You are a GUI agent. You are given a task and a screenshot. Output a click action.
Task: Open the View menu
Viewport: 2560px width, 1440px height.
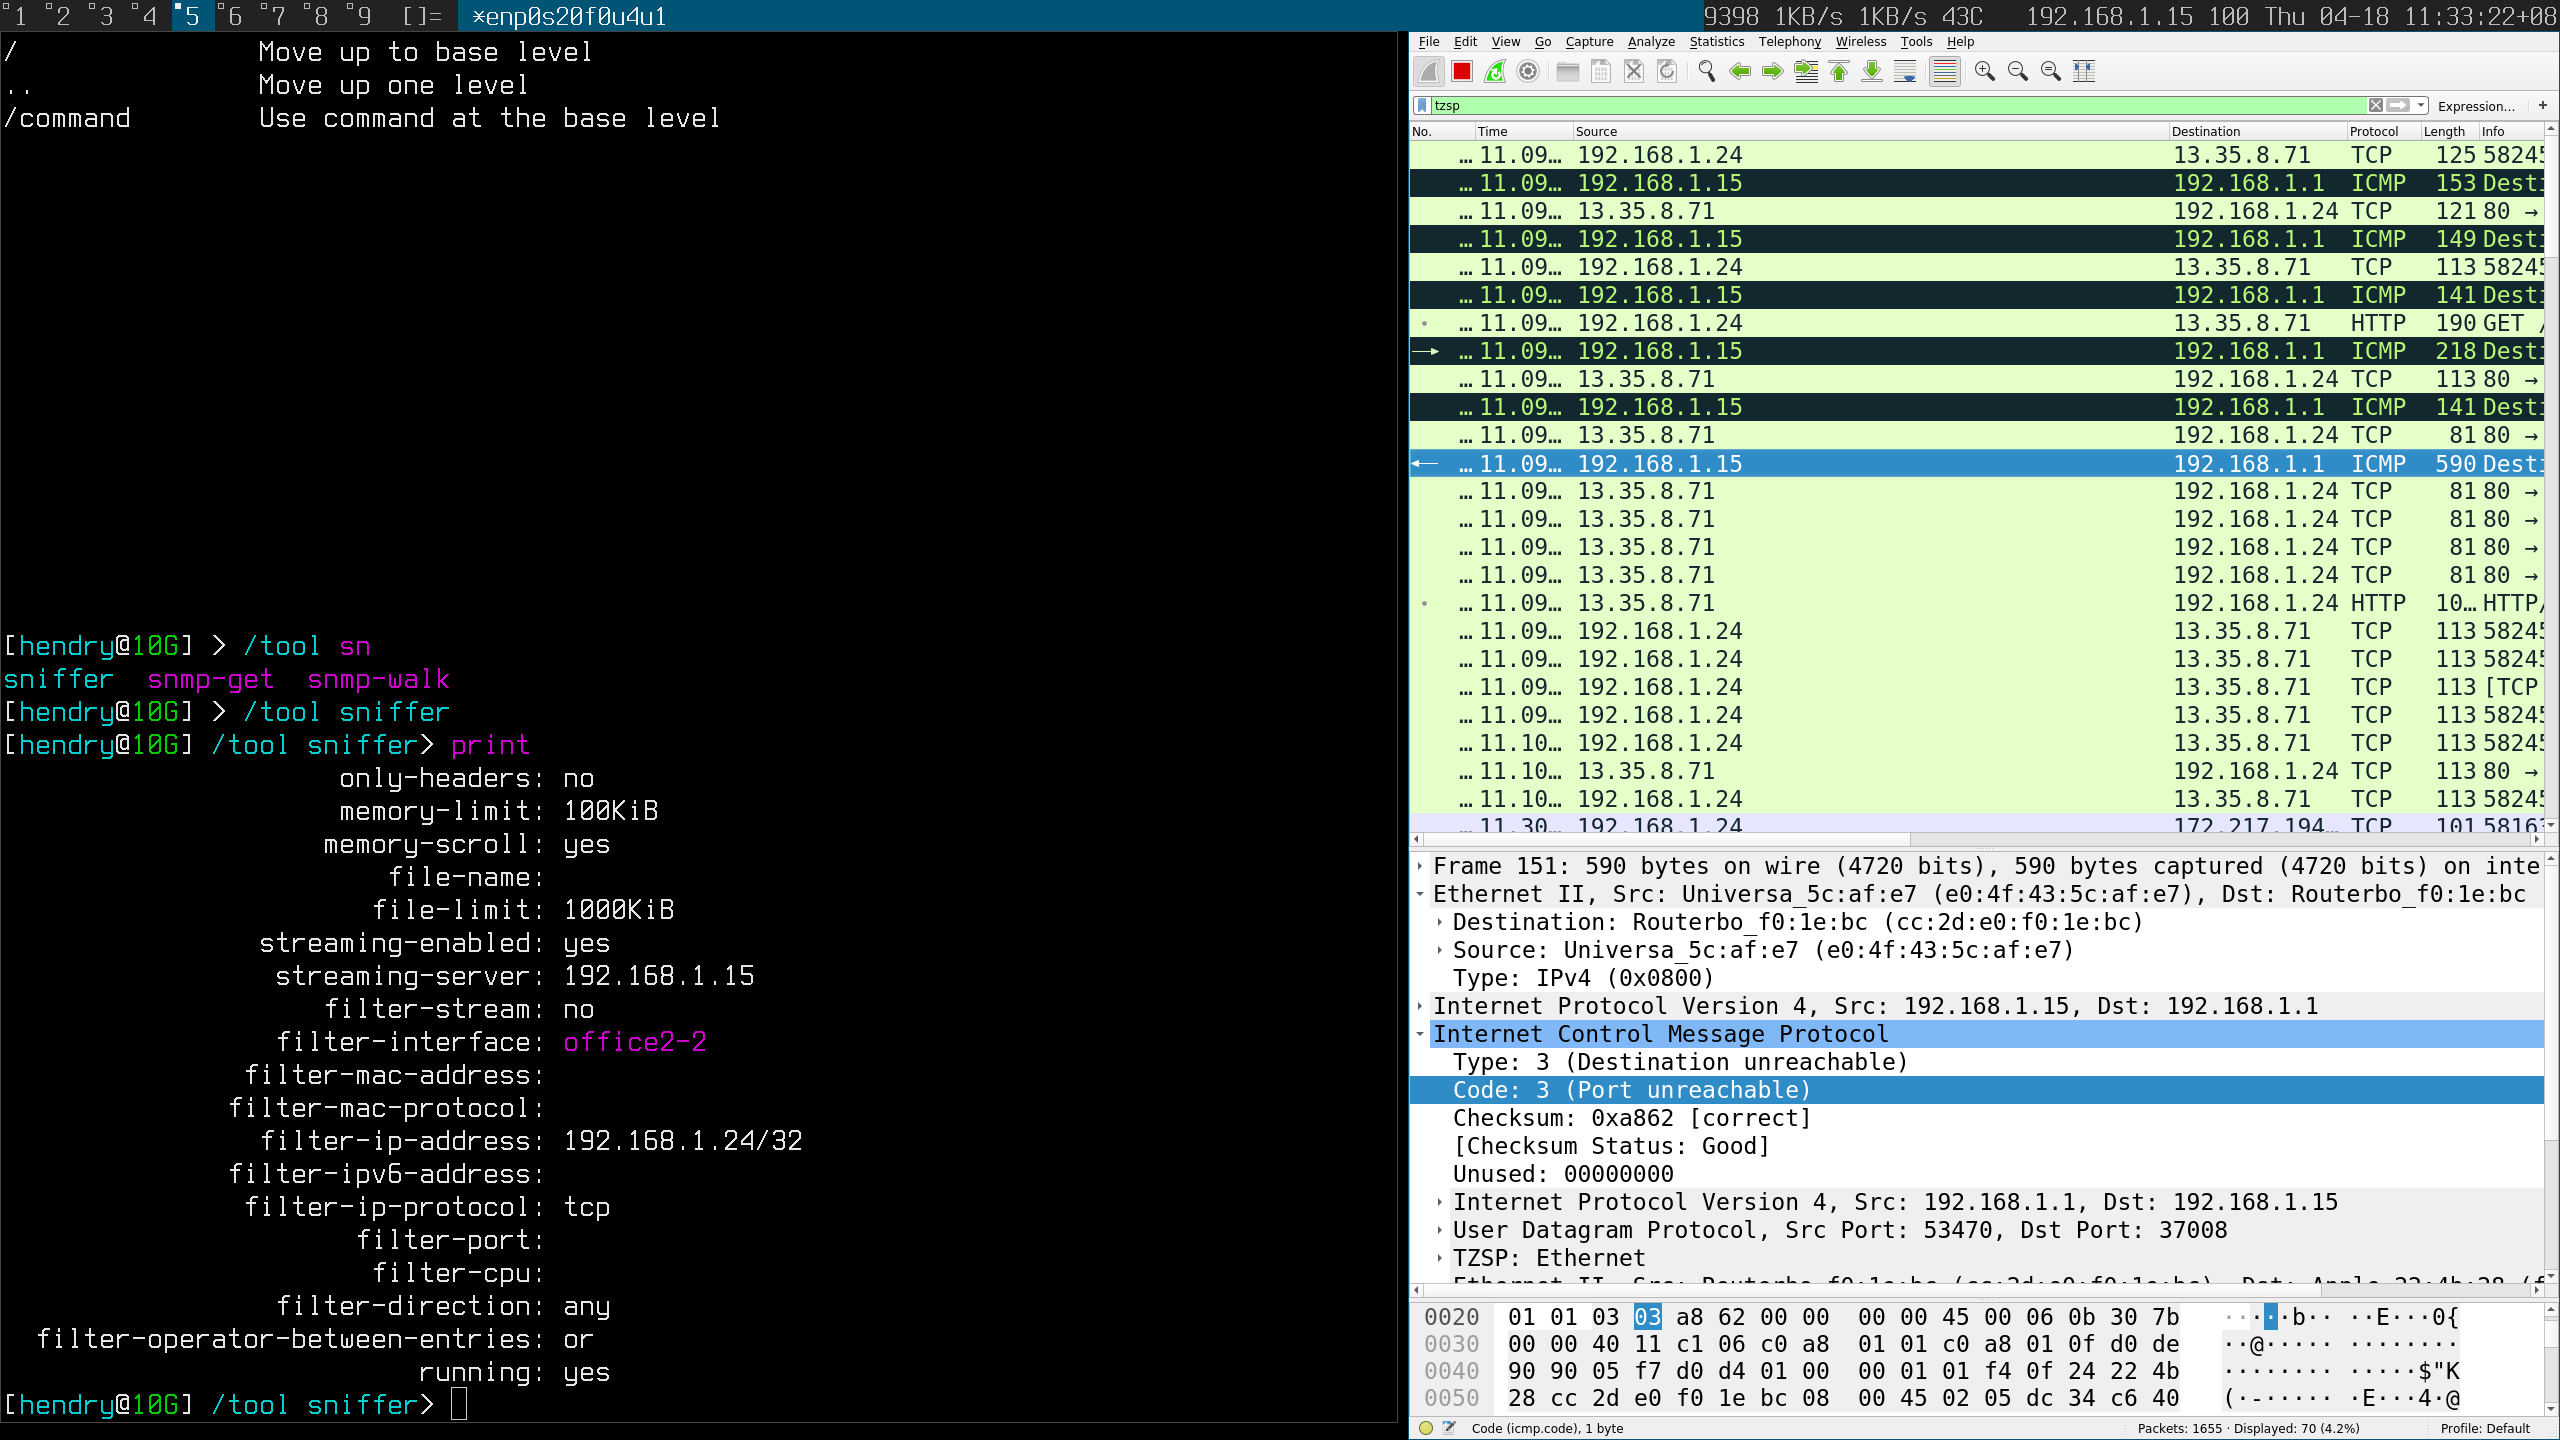pyautogui.click(x=1505, y=42)
